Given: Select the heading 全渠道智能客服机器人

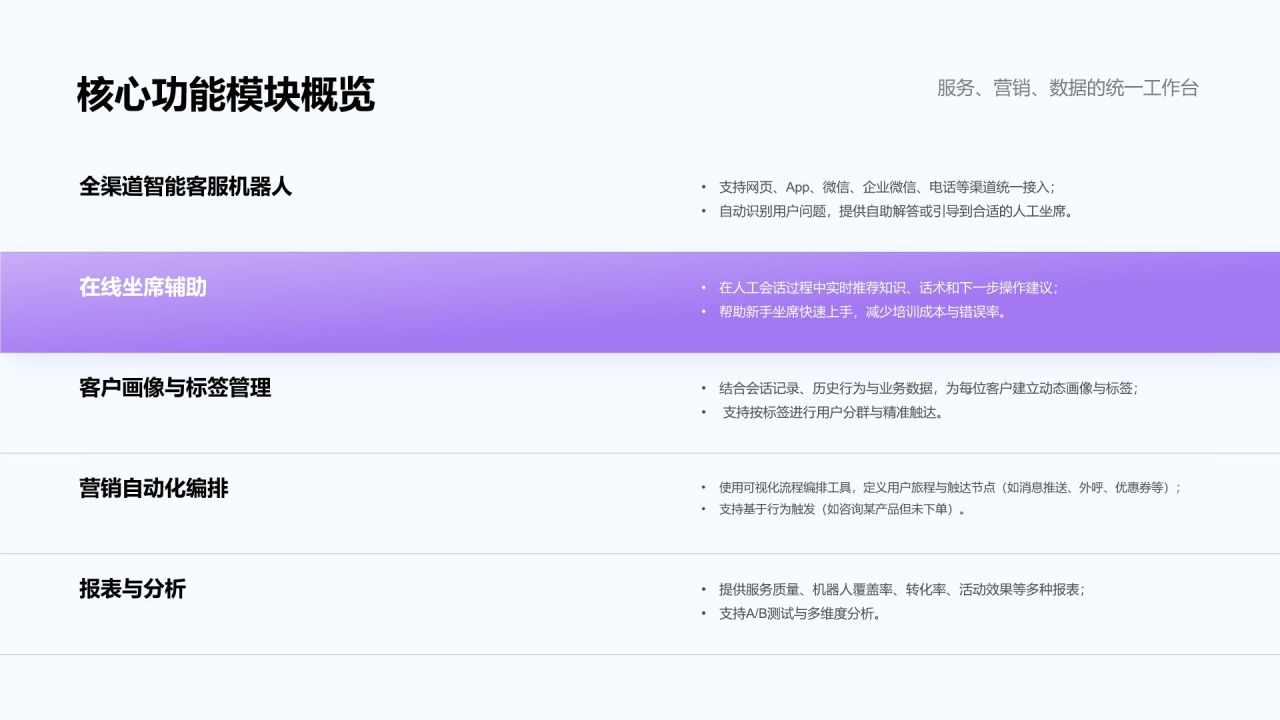Looking at the screenshot, I should 186,186.
